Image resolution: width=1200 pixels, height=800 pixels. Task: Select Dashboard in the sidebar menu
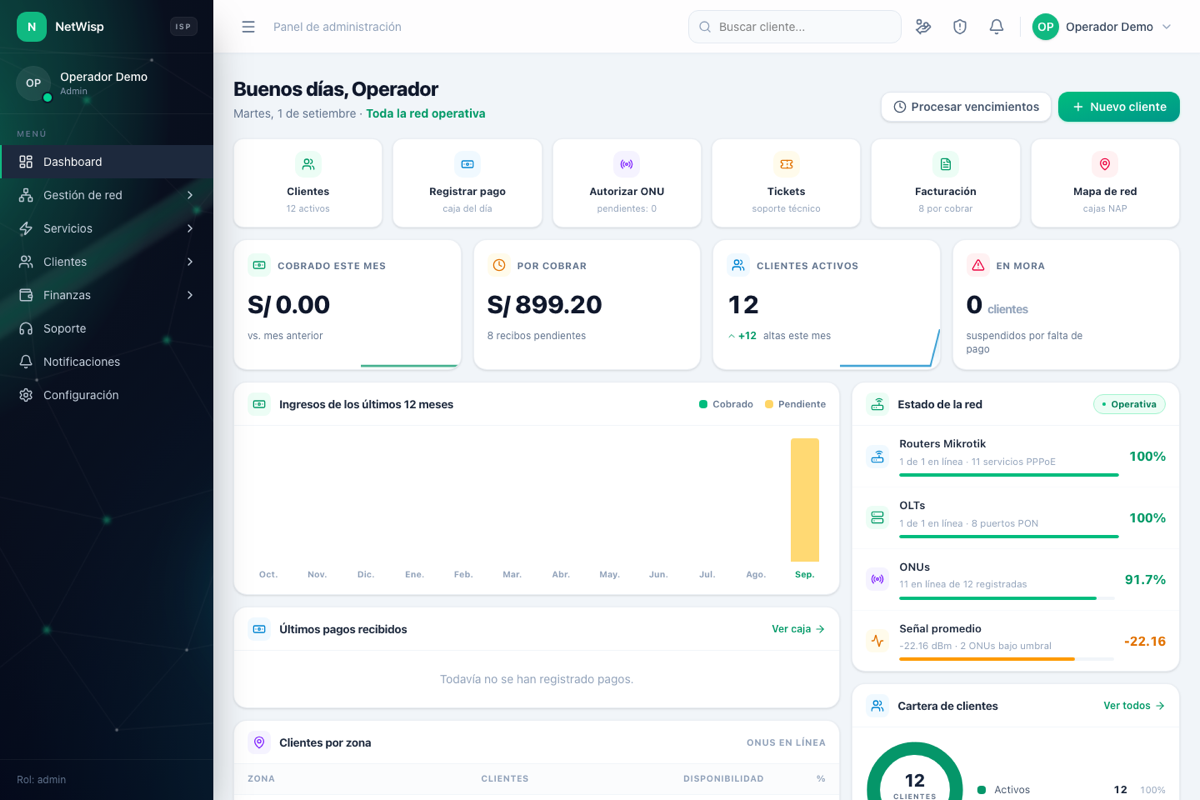(107, 162)
